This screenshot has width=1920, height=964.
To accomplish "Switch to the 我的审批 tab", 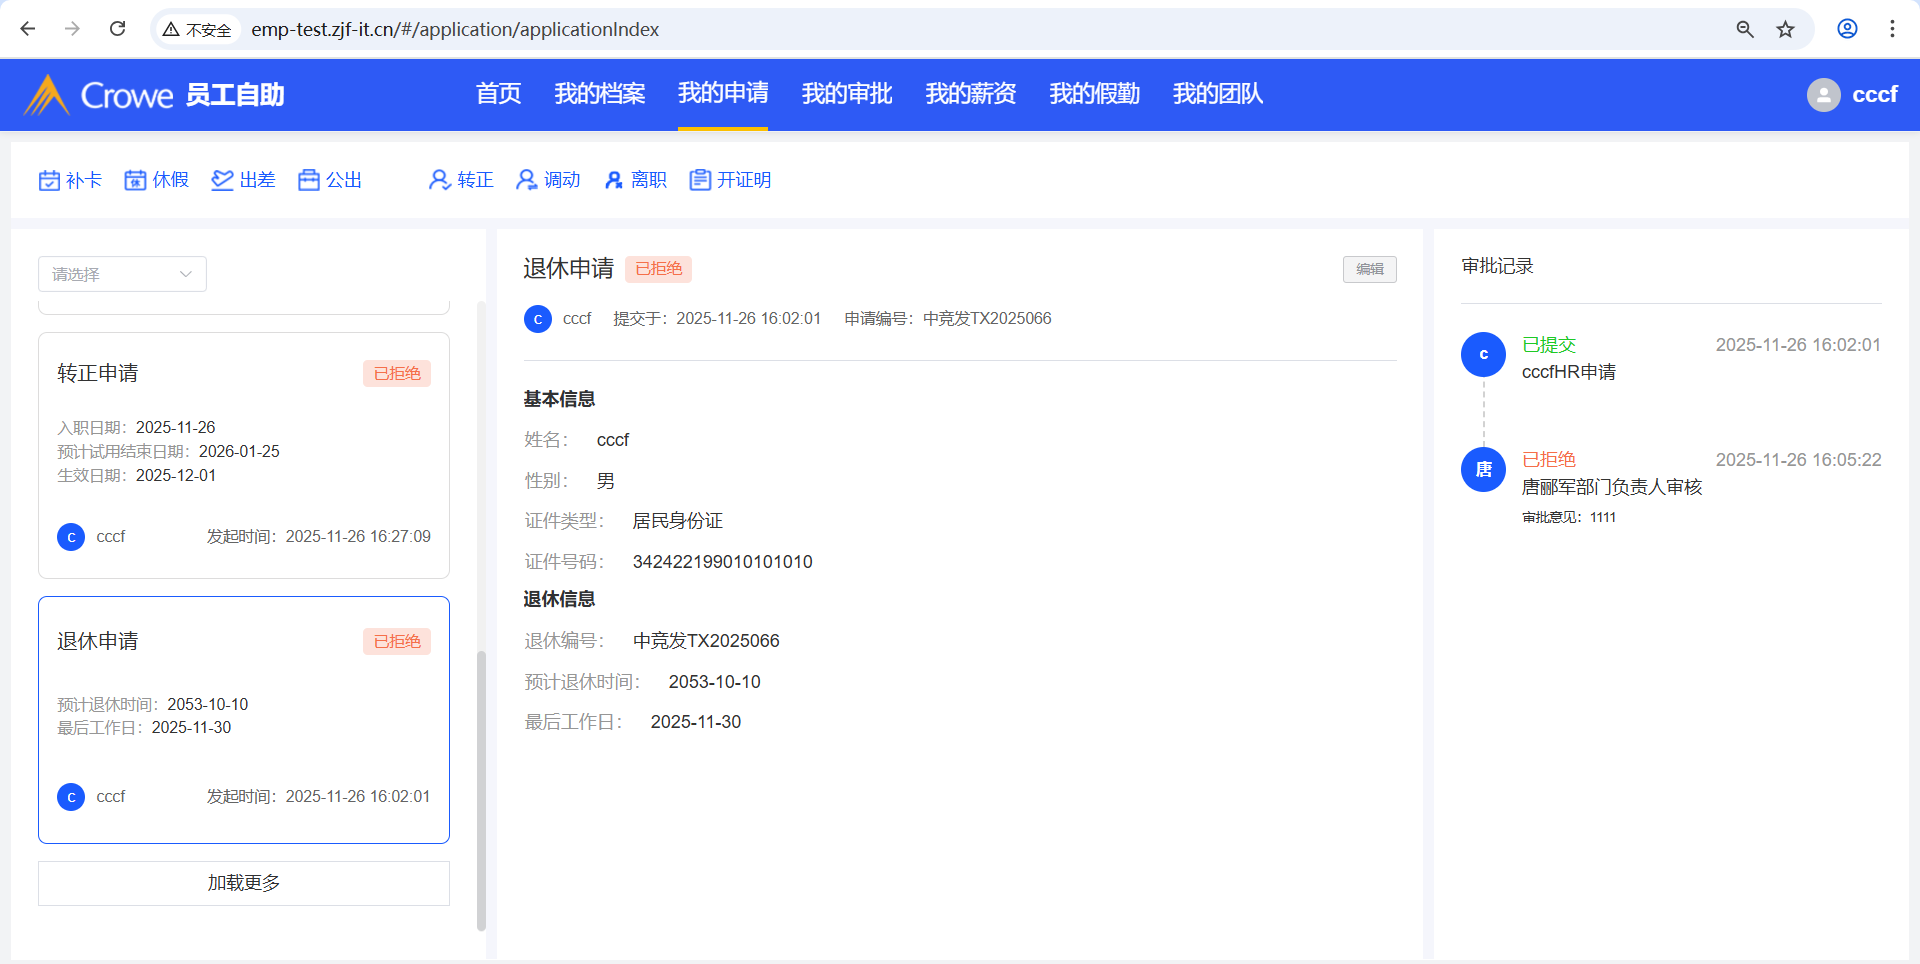I will click(x=846, y=94).
